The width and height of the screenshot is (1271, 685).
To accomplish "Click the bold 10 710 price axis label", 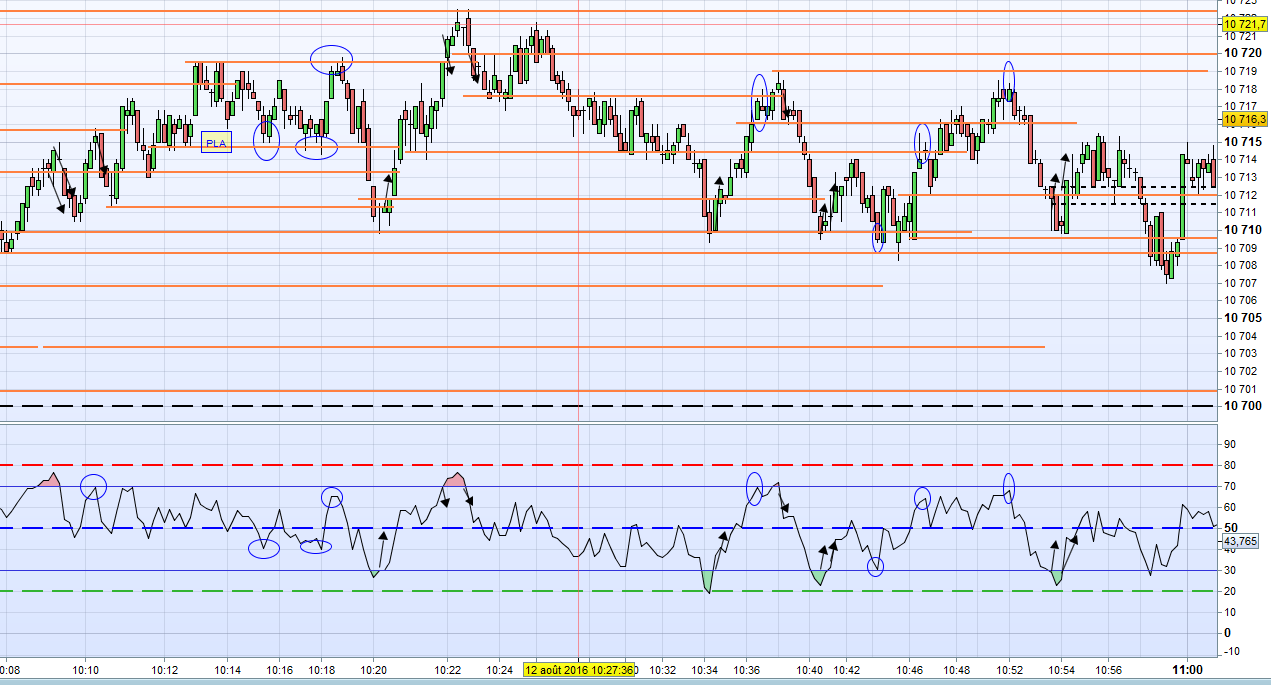I will coord(1242,230).
